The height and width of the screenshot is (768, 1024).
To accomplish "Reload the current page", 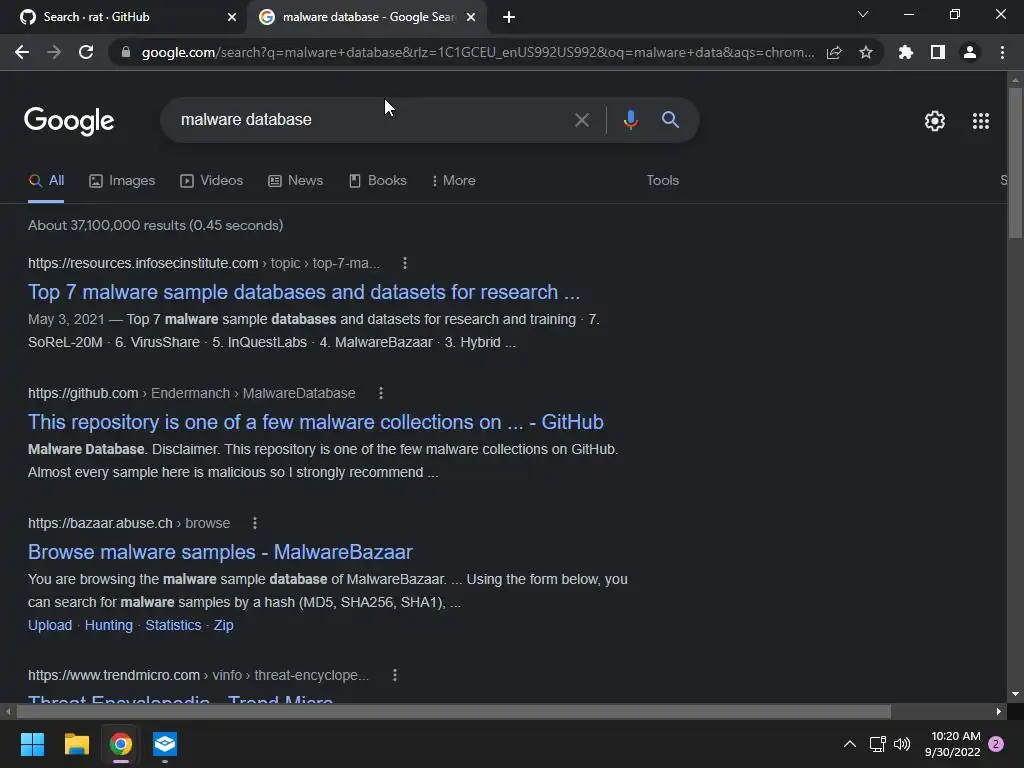I will [86, 52].
